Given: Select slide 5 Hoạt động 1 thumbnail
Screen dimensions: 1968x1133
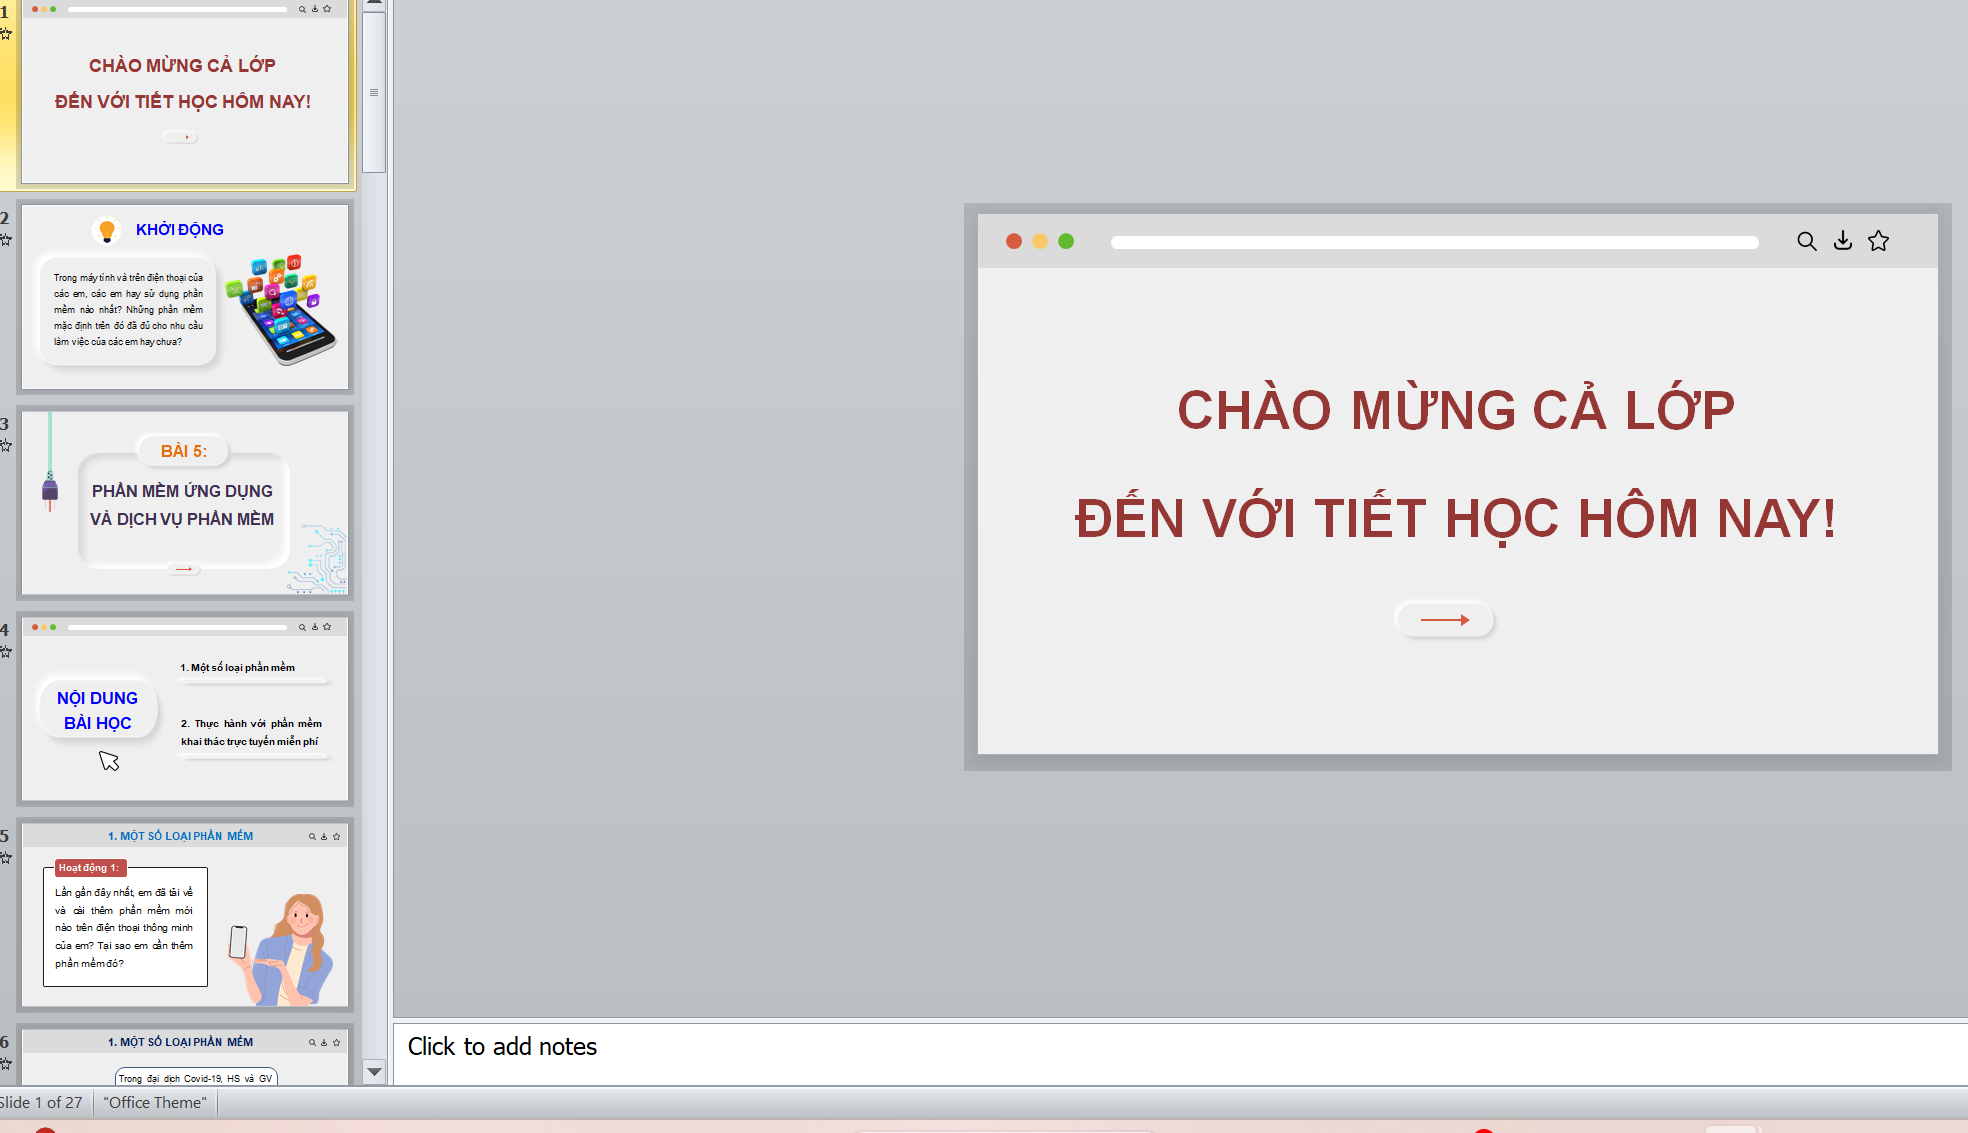Looking at the screenshot, I should [185, 915].
